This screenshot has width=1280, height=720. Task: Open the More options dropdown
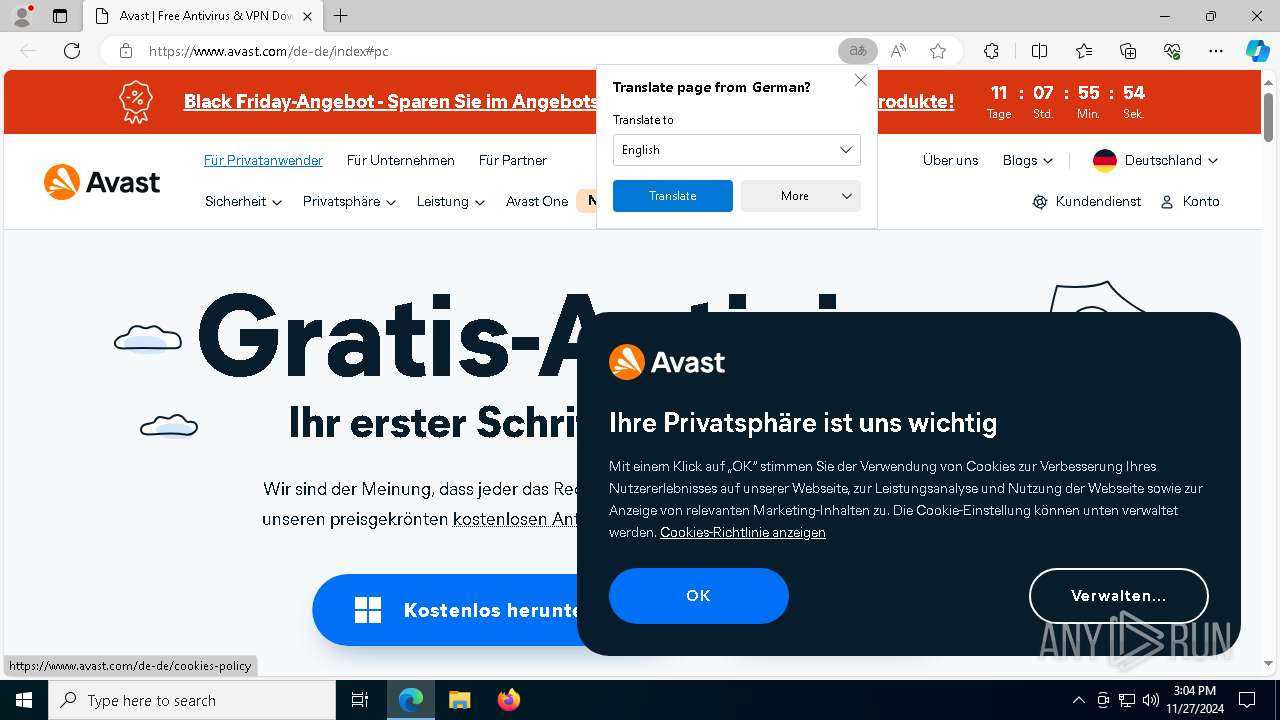click(x=801, y=196)
